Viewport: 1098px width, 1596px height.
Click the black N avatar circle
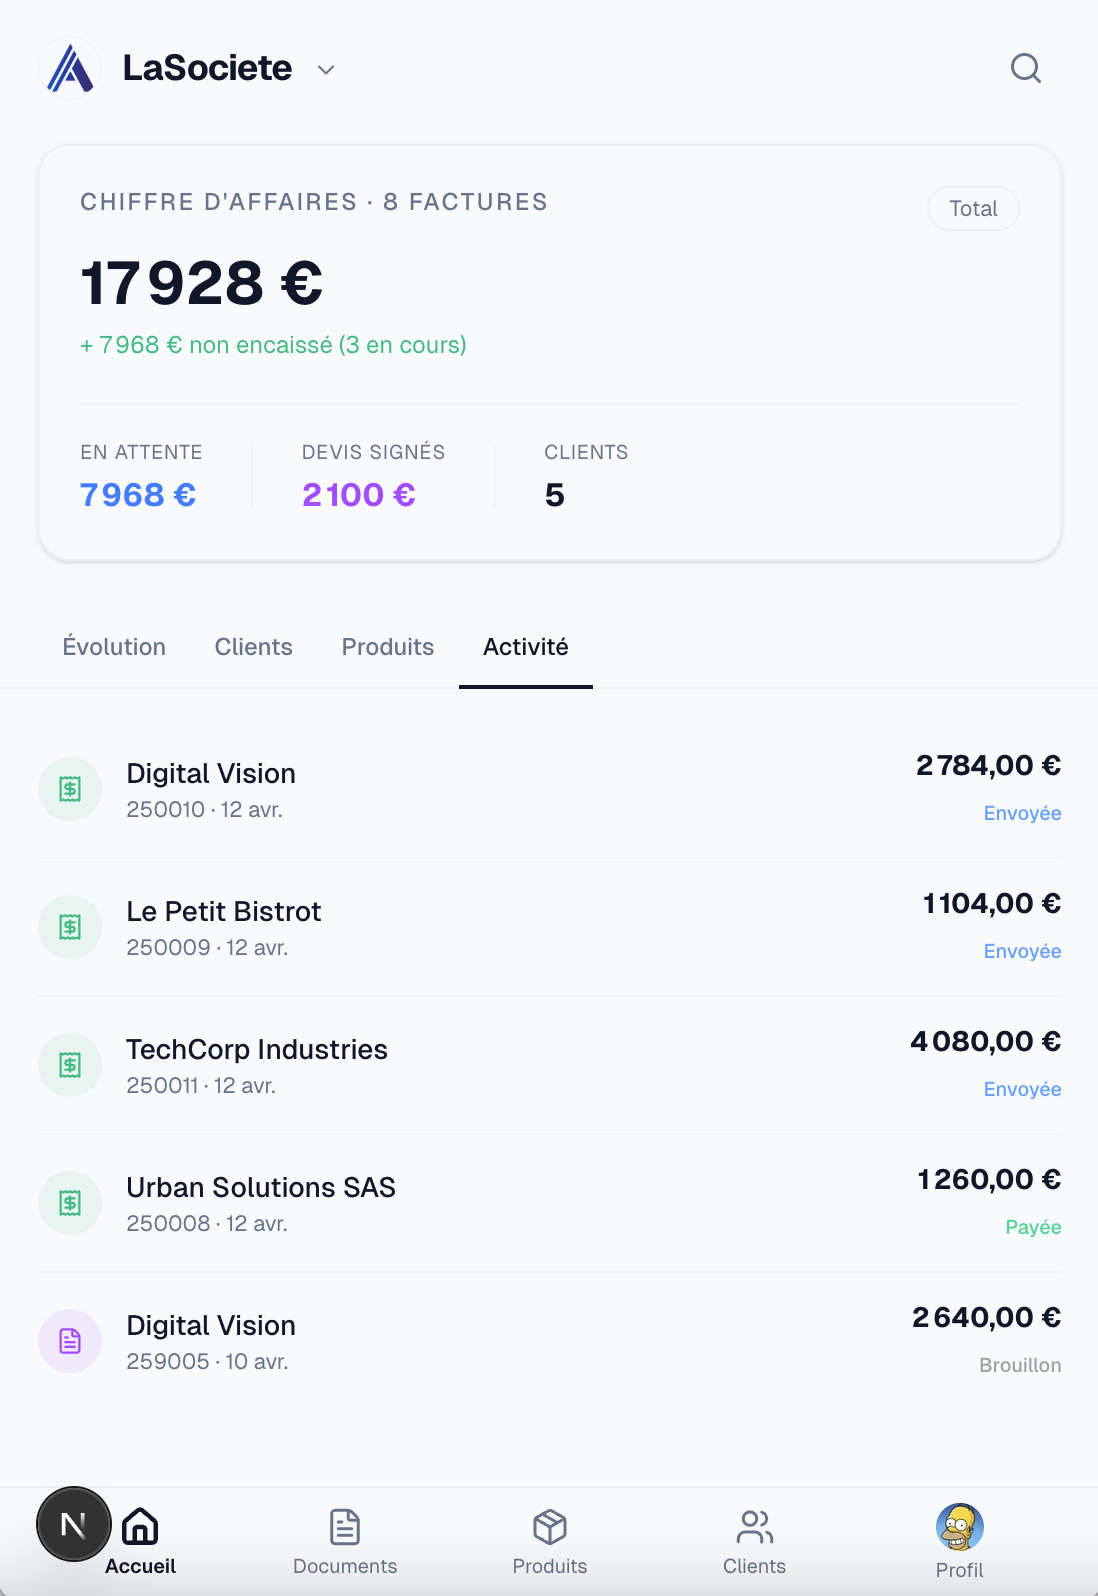(72, 1523)
